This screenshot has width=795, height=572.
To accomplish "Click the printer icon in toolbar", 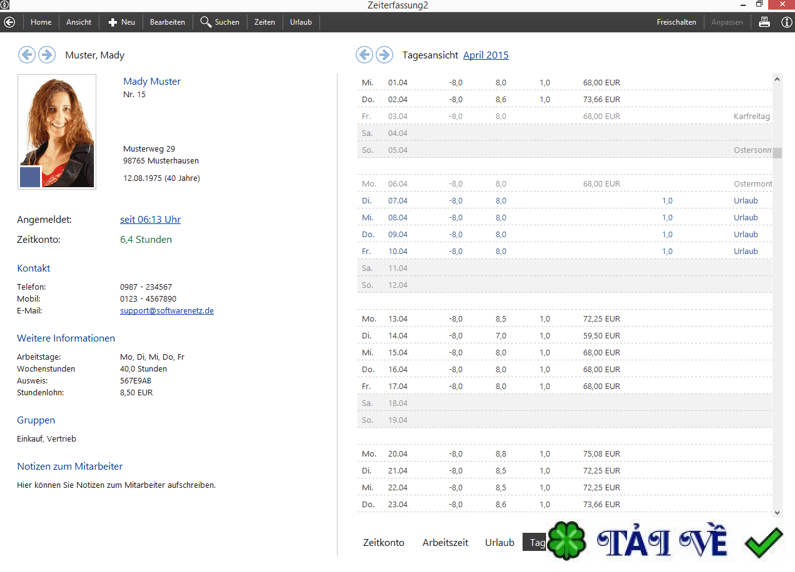I will (764, 22).
